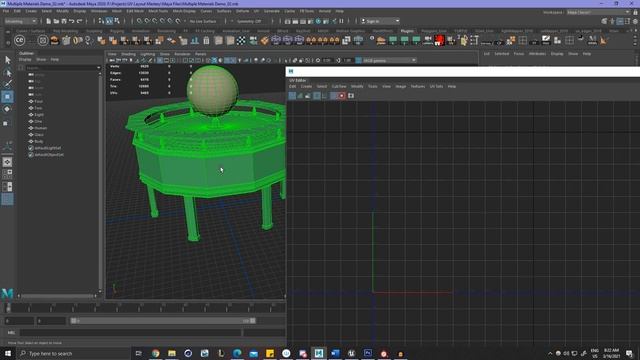Toggle visibility of One in Outliner
The width and height of the screenshot is (640, 360).
(31, 121)
